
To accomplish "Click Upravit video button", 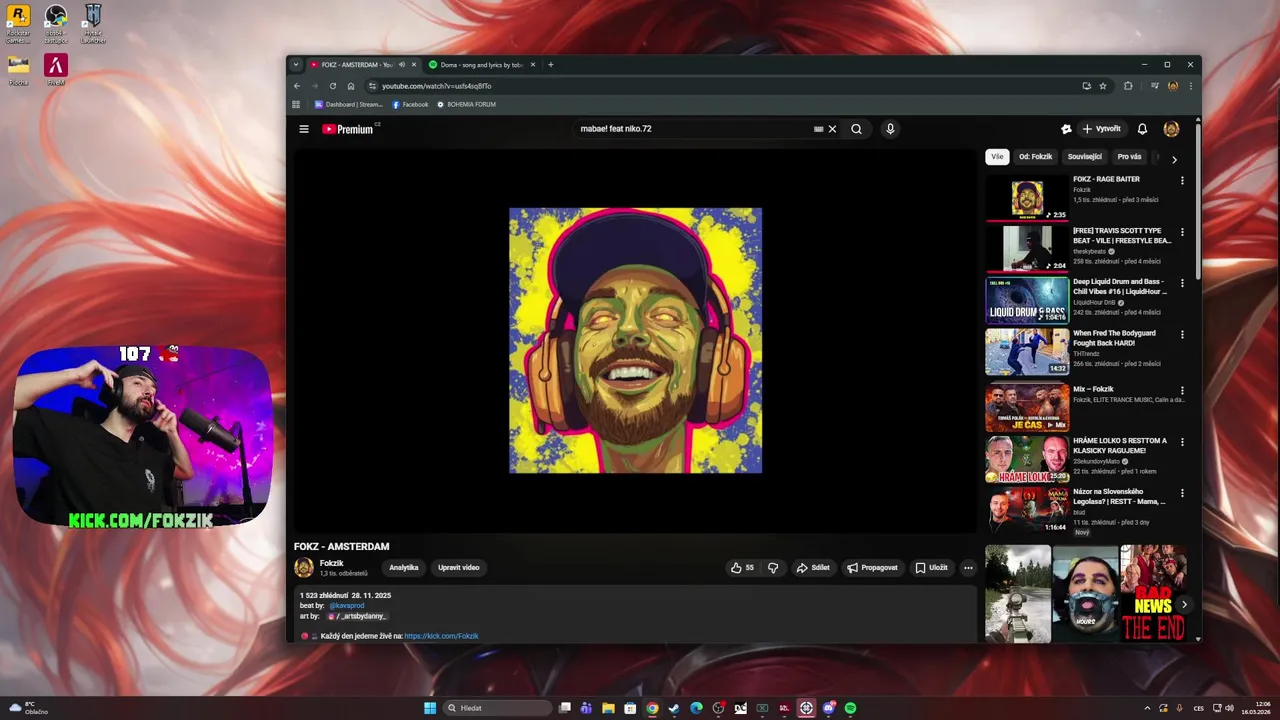I will [459, 568].
